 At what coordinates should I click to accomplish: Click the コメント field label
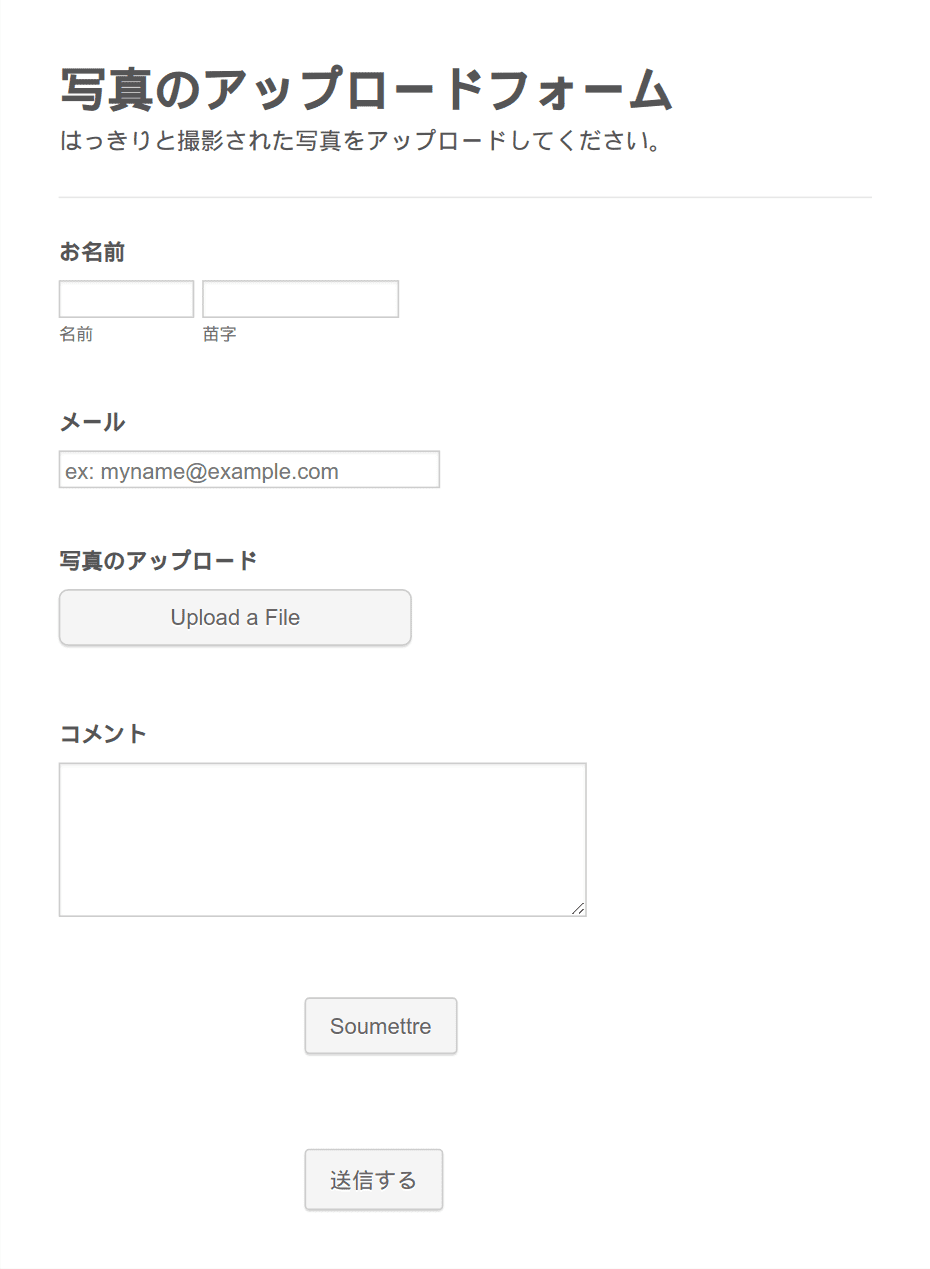tap(103, 734)
